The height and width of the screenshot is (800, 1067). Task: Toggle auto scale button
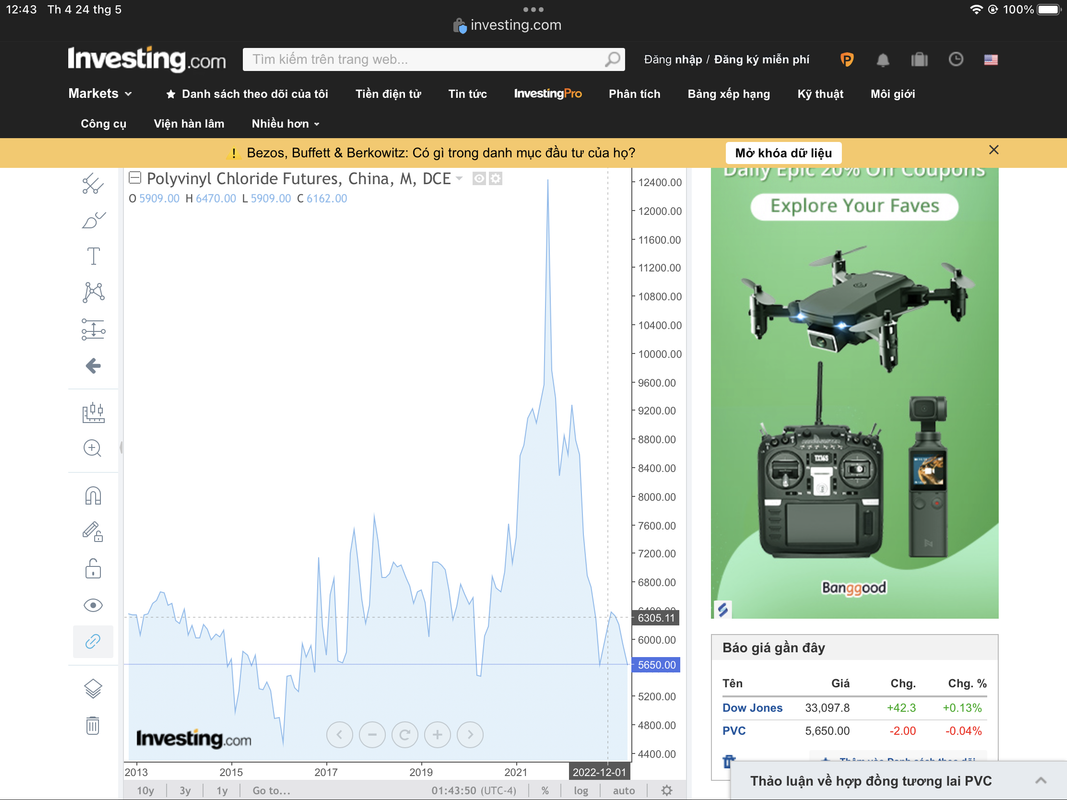[x=623, y=790]
